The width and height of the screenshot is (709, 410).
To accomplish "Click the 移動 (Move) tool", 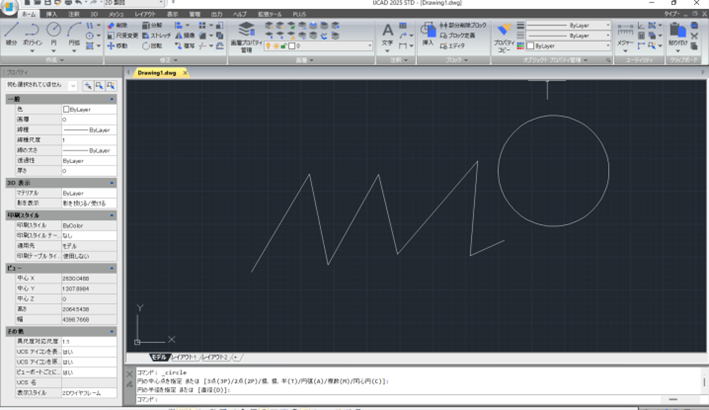I will click(117, 46).
